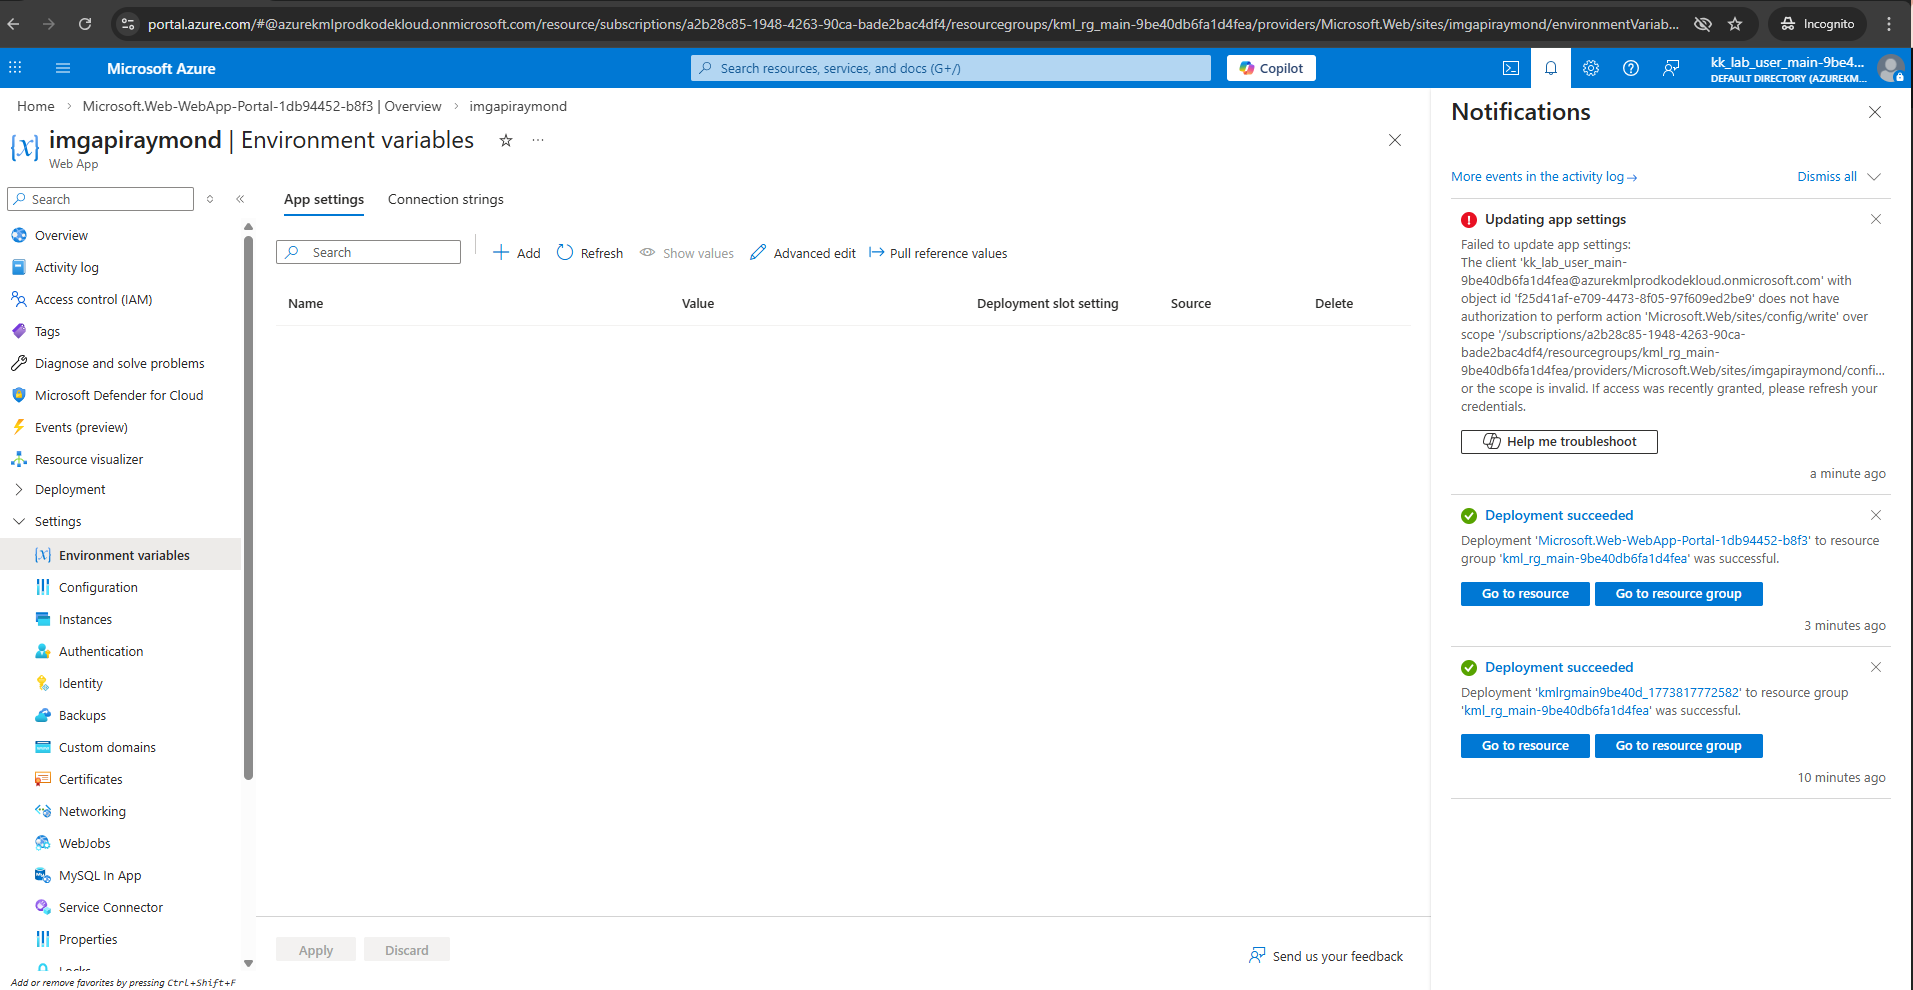The width and height of the screenshot is (1913, 990).
Task: Click the resource menu Search field
Action: coord(100,199)
